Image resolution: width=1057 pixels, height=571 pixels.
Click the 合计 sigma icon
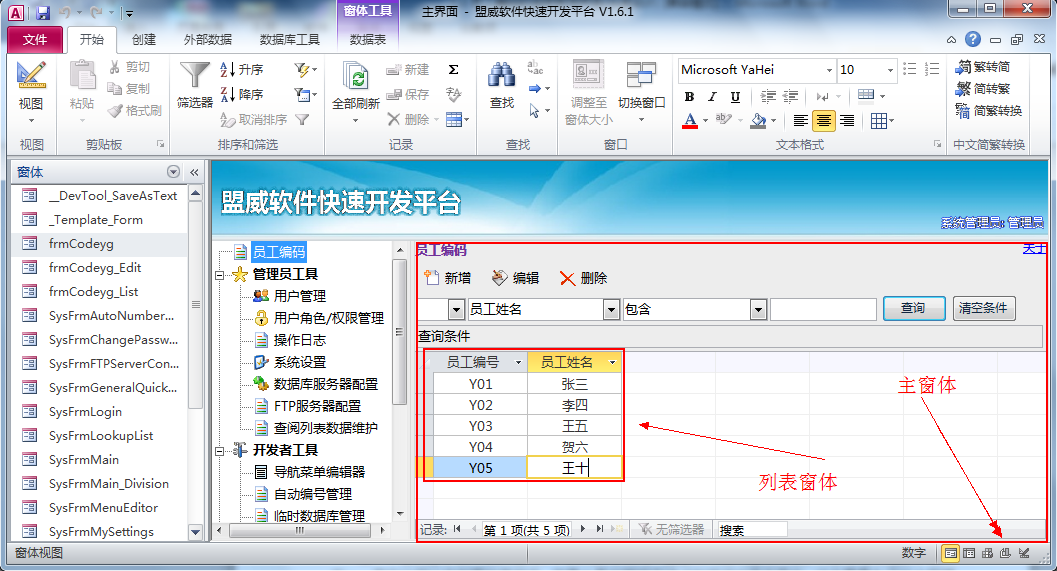coord(454,69)
